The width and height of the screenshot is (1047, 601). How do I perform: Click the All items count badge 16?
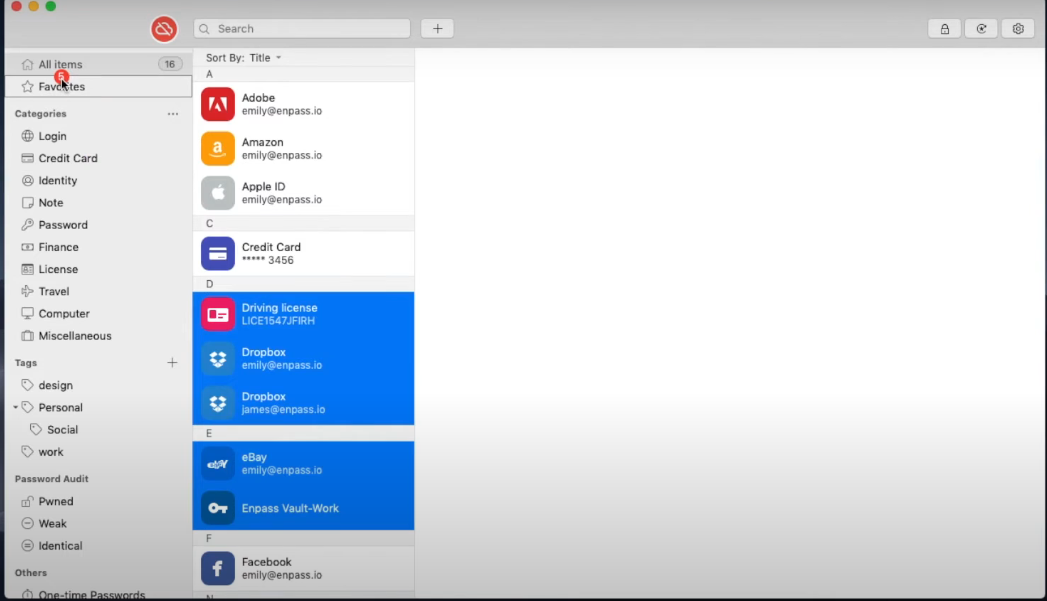(x=170, y=64)
